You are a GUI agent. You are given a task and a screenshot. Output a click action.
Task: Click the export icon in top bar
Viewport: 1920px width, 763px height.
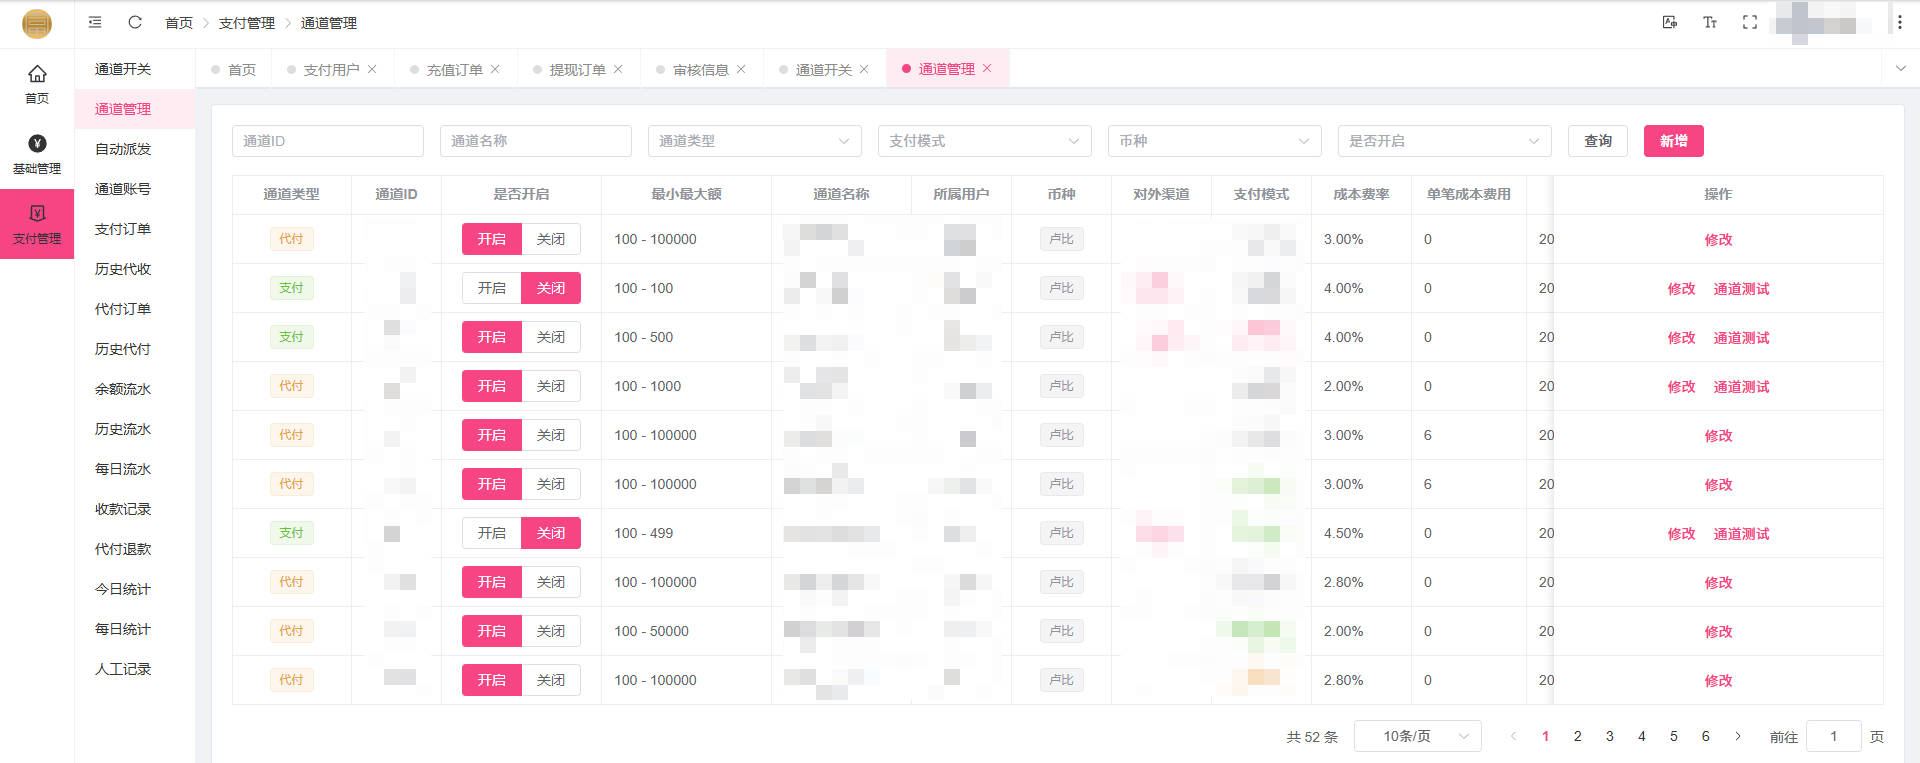(1670, 22)
